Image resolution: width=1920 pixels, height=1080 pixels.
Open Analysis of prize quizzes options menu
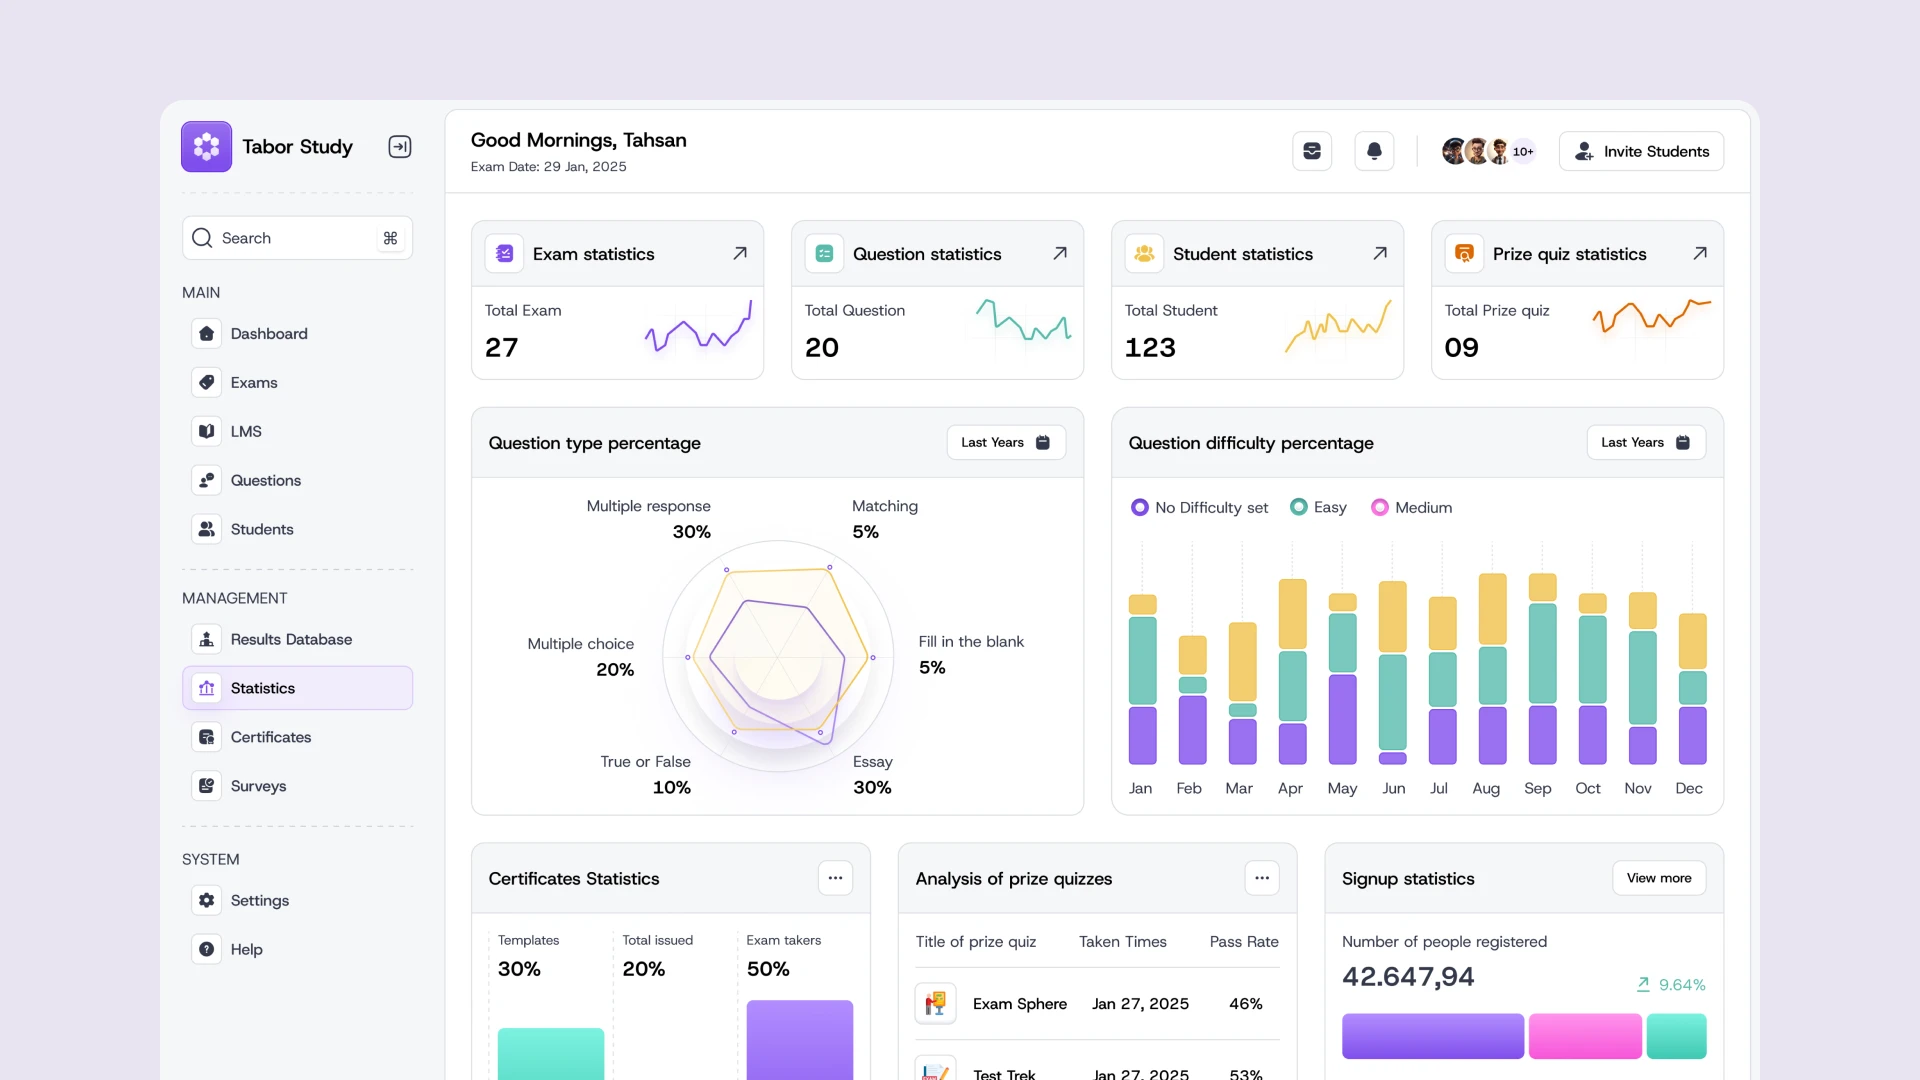pos(1262,878)
